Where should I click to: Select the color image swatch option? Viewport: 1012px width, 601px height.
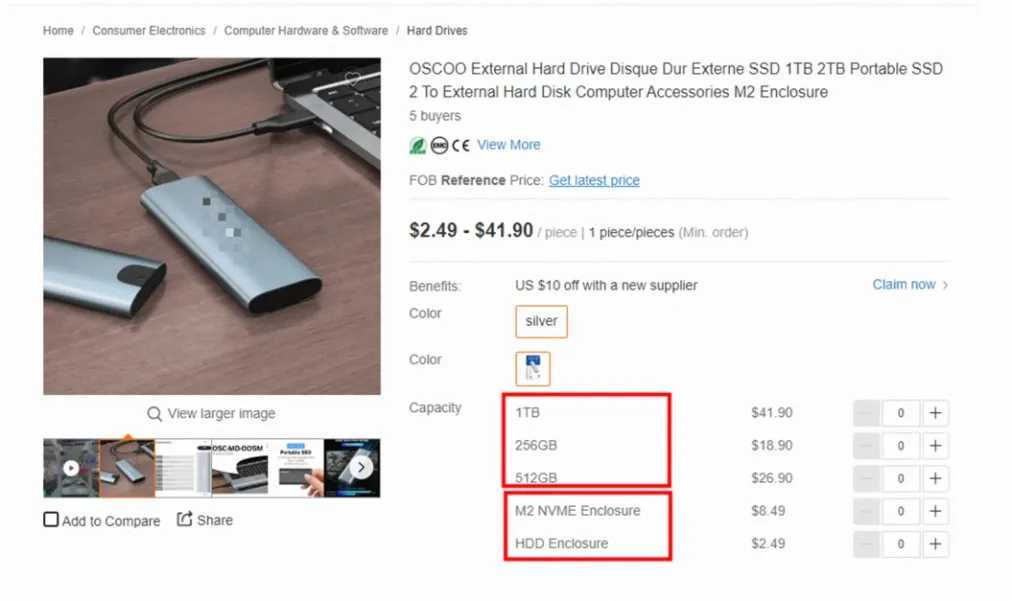533,368
